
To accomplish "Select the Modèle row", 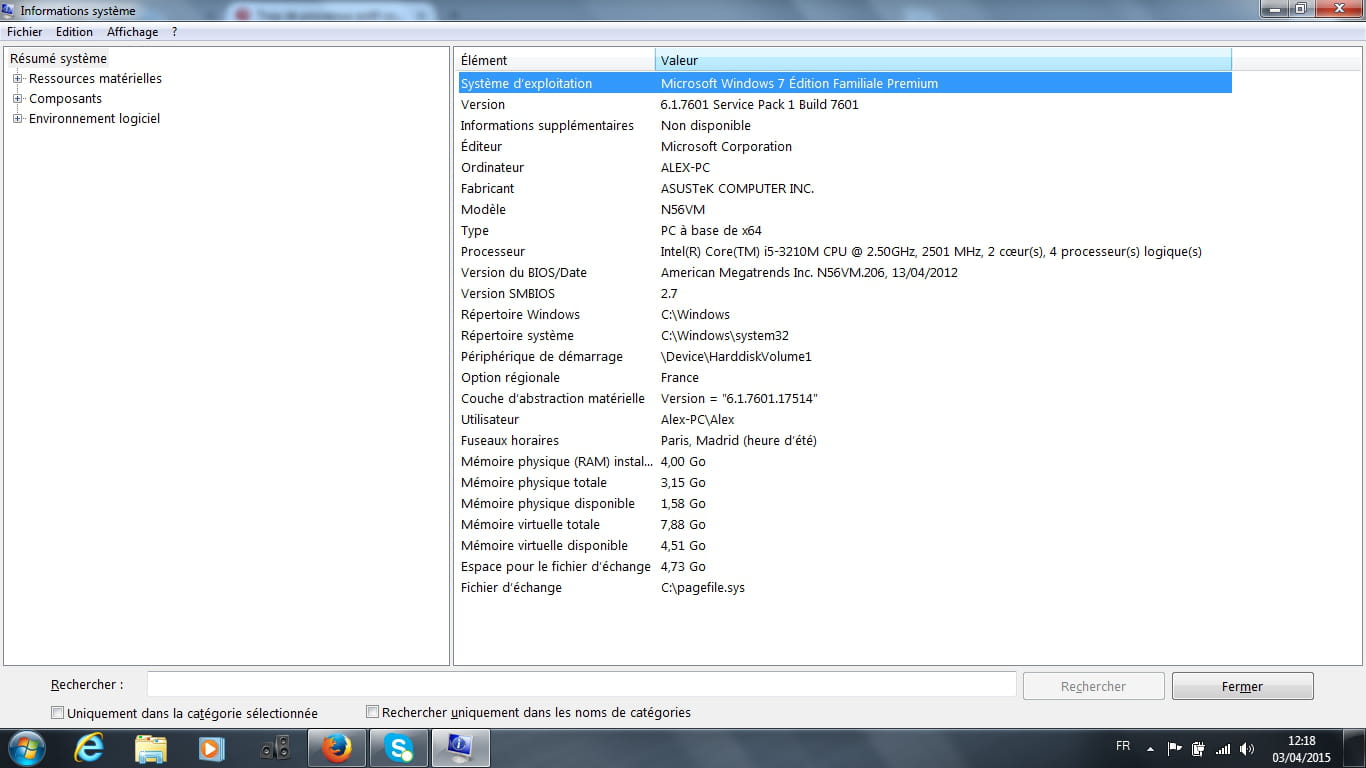I will [x=844, y=209].
